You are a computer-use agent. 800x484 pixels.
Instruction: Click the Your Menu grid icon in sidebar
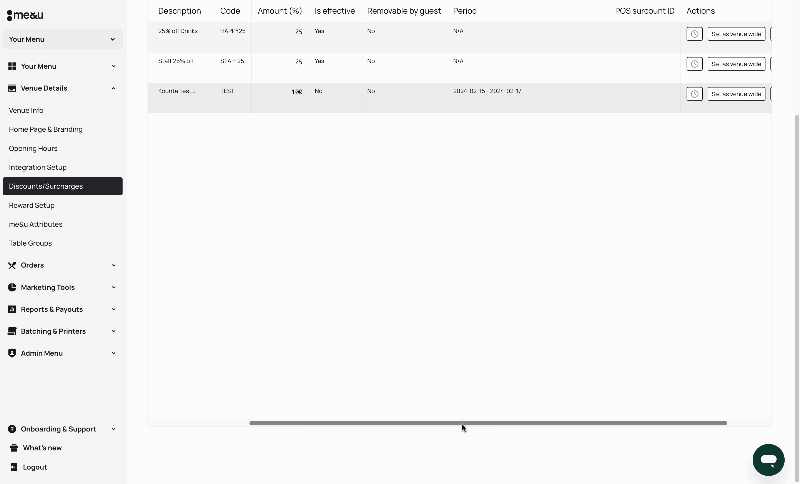[x=12, y=66]
